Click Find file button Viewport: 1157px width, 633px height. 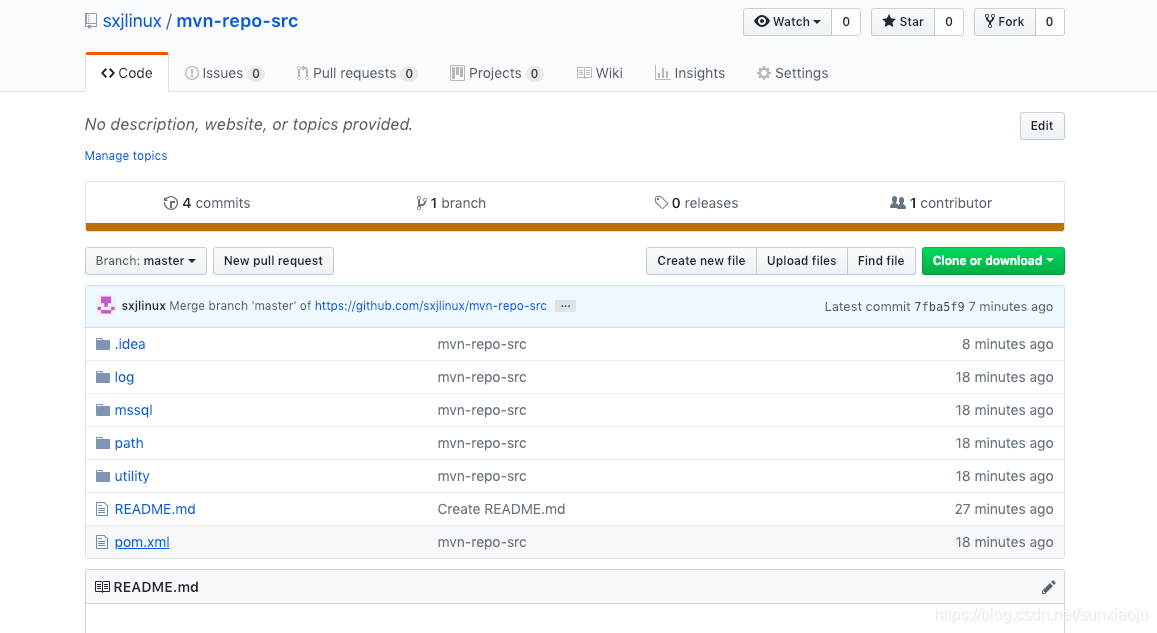[881, 261]
